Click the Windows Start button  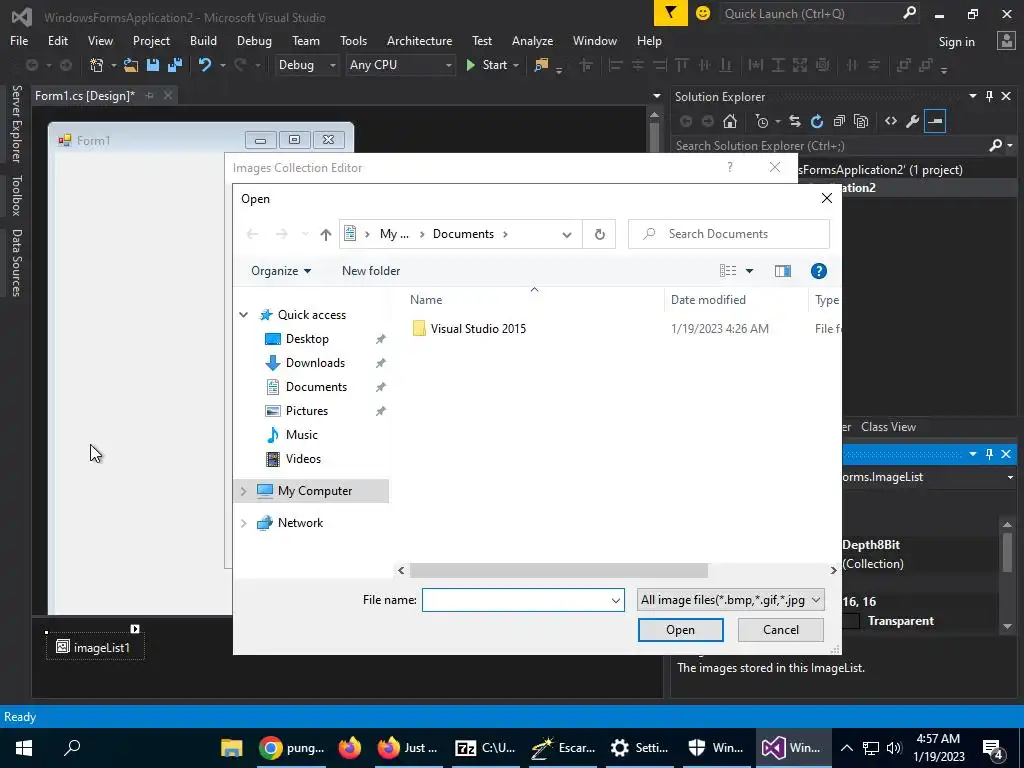coord(24,748)
